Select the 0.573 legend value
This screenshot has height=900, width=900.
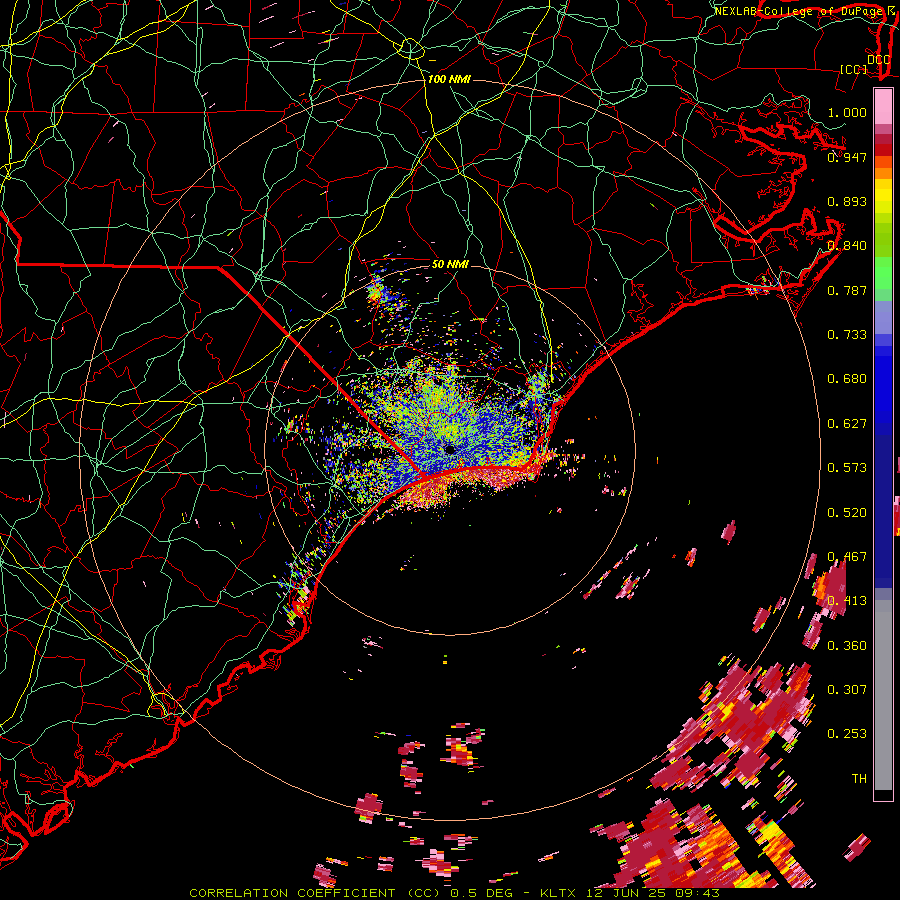point(847,468)
